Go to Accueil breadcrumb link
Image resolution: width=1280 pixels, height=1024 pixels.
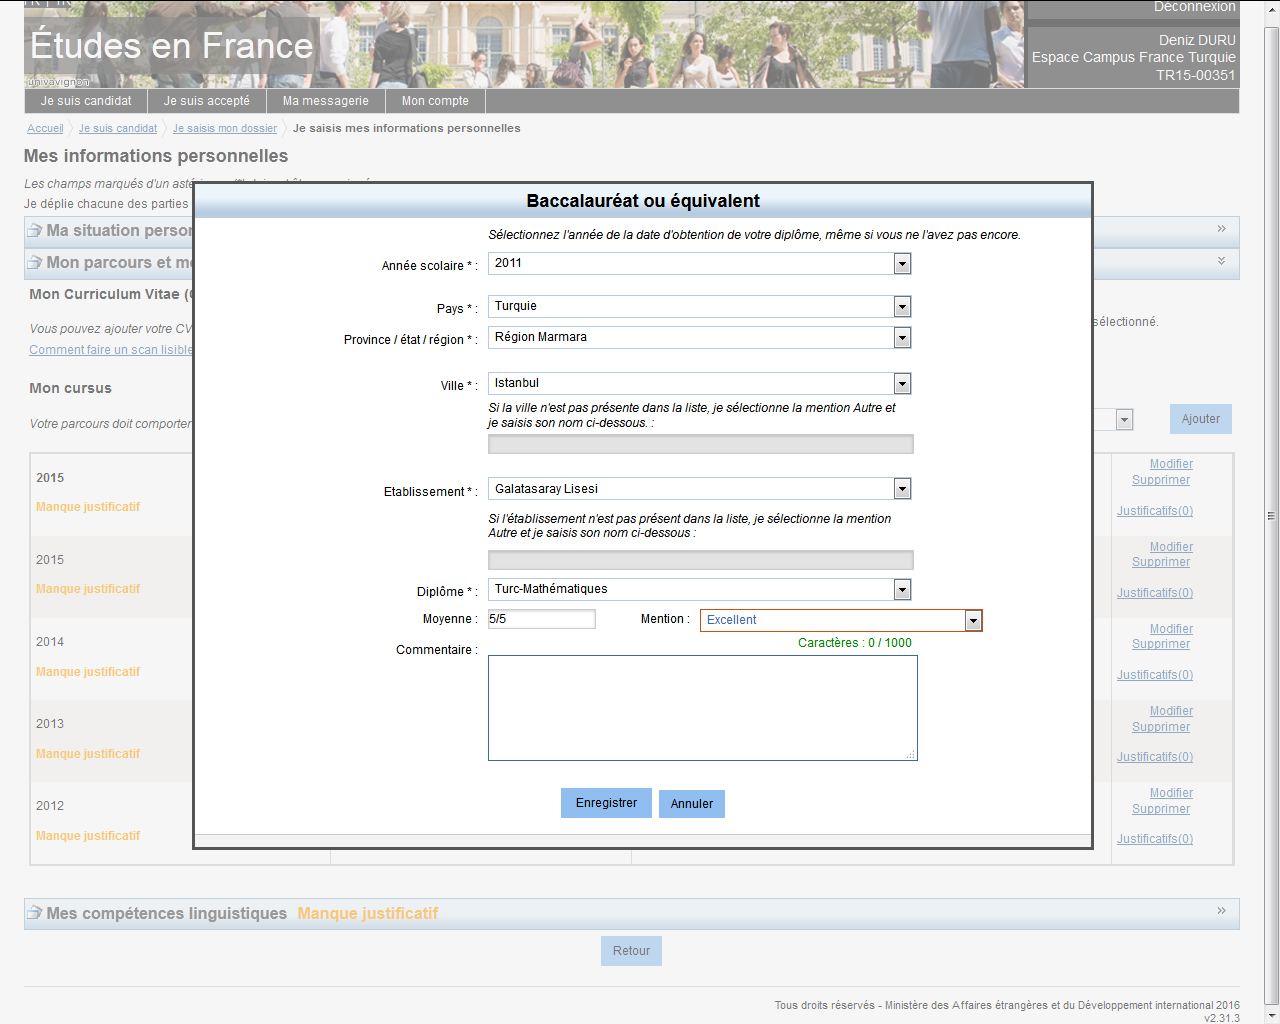(x=45, y=128)
